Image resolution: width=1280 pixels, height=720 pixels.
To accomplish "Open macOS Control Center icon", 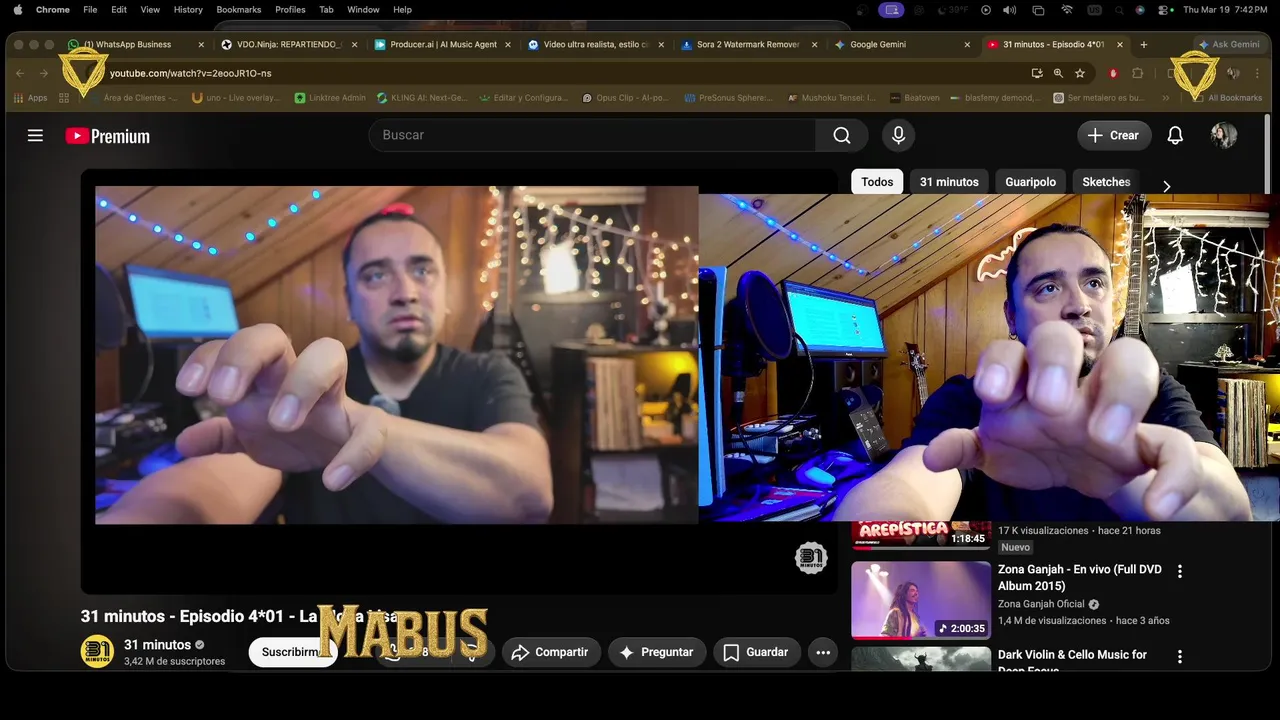I will click(1164, 9).
